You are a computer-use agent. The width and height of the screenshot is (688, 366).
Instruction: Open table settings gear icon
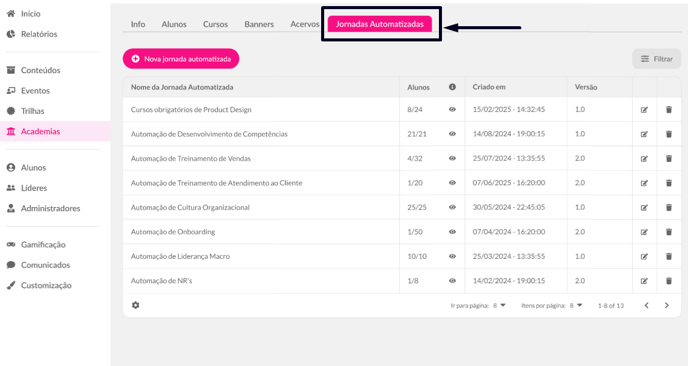click(136, 305)
